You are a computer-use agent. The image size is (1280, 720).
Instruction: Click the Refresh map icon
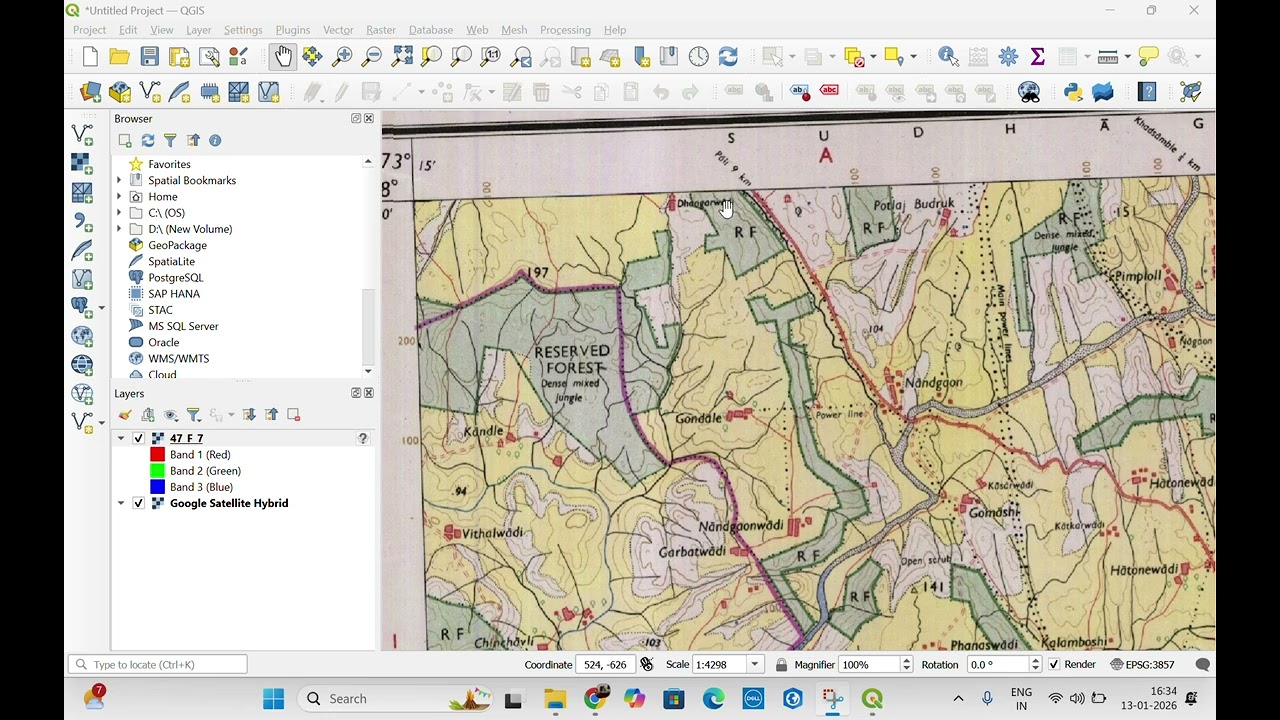coord(728,57)
